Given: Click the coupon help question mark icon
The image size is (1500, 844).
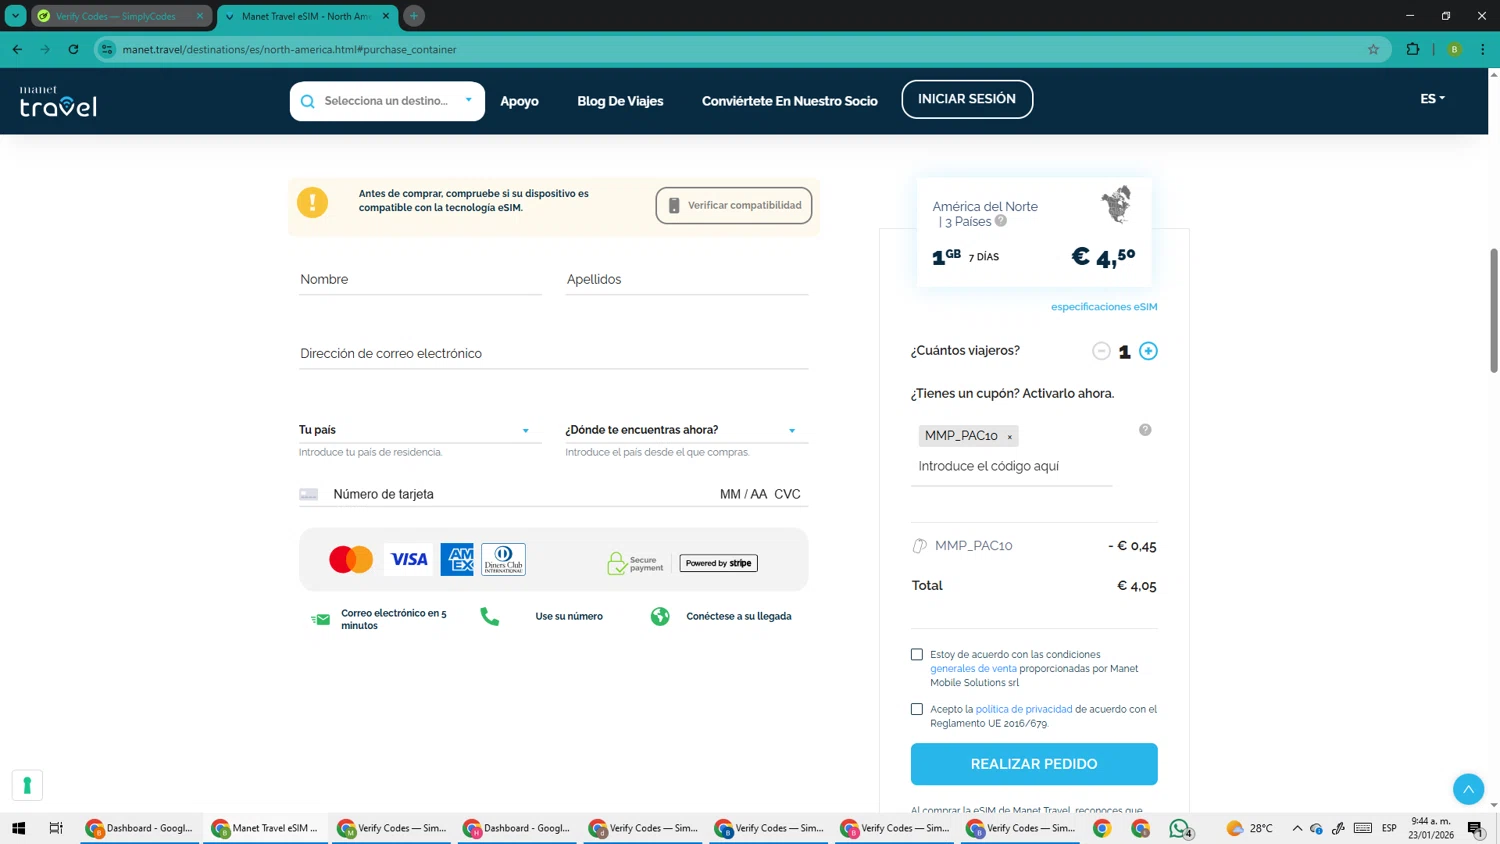Looking at the screenshot, I should point(1145,430).
